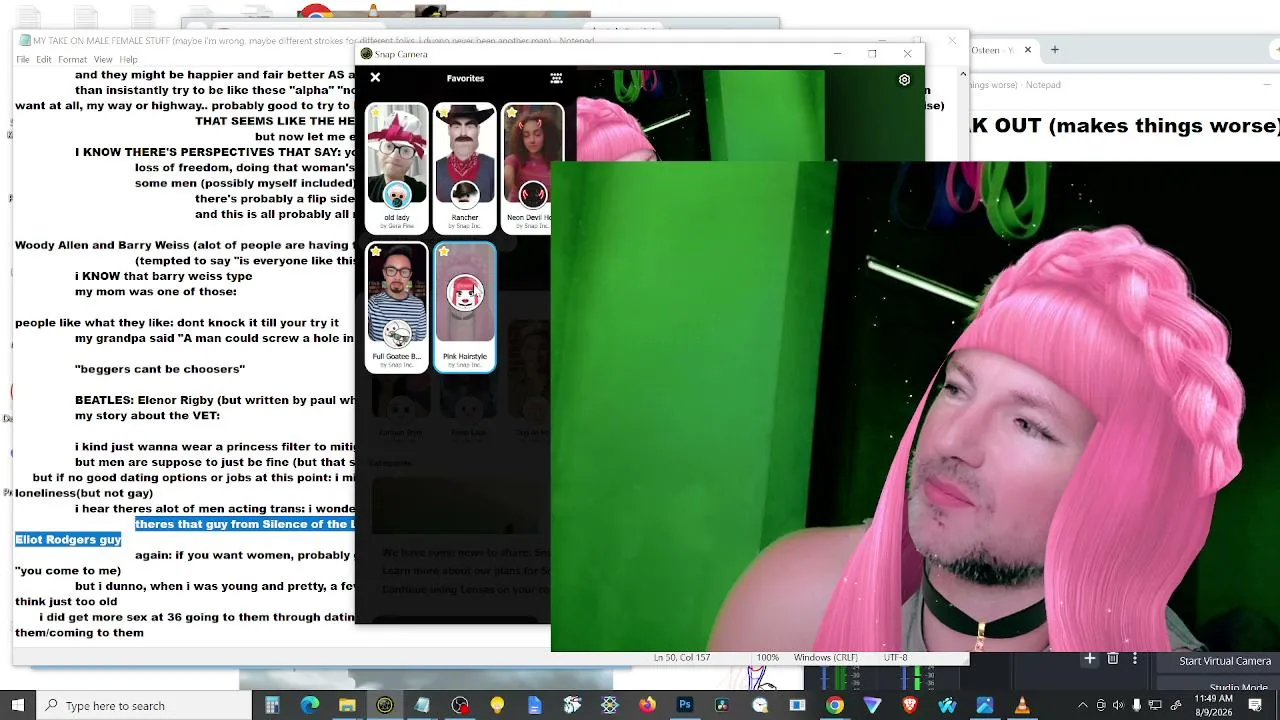
Task: Switch to Snap Camera taskbar icon
Action: point(385,706)
